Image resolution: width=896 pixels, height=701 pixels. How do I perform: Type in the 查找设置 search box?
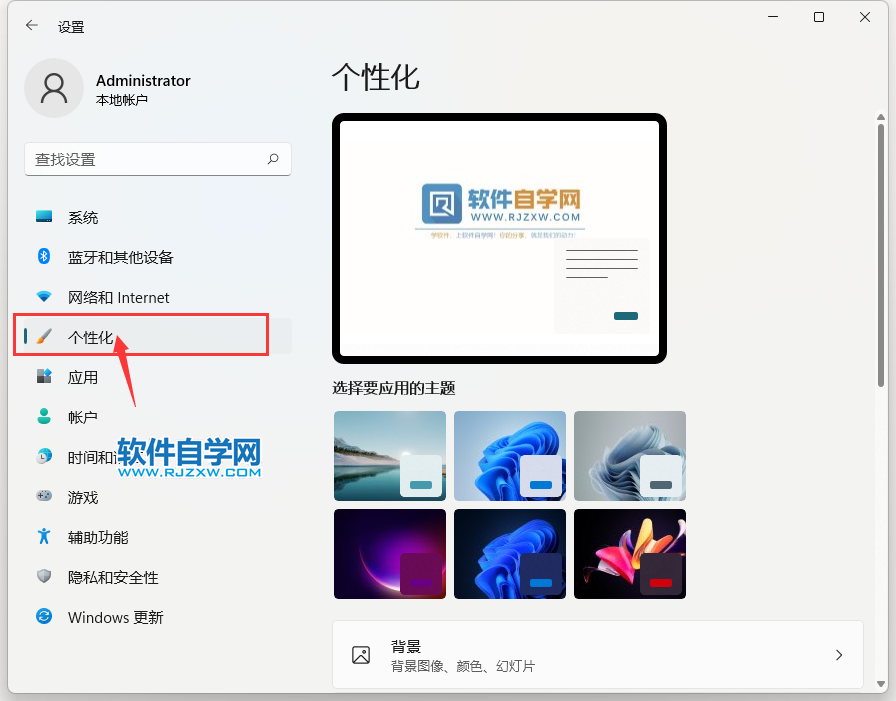coord(145,159)
